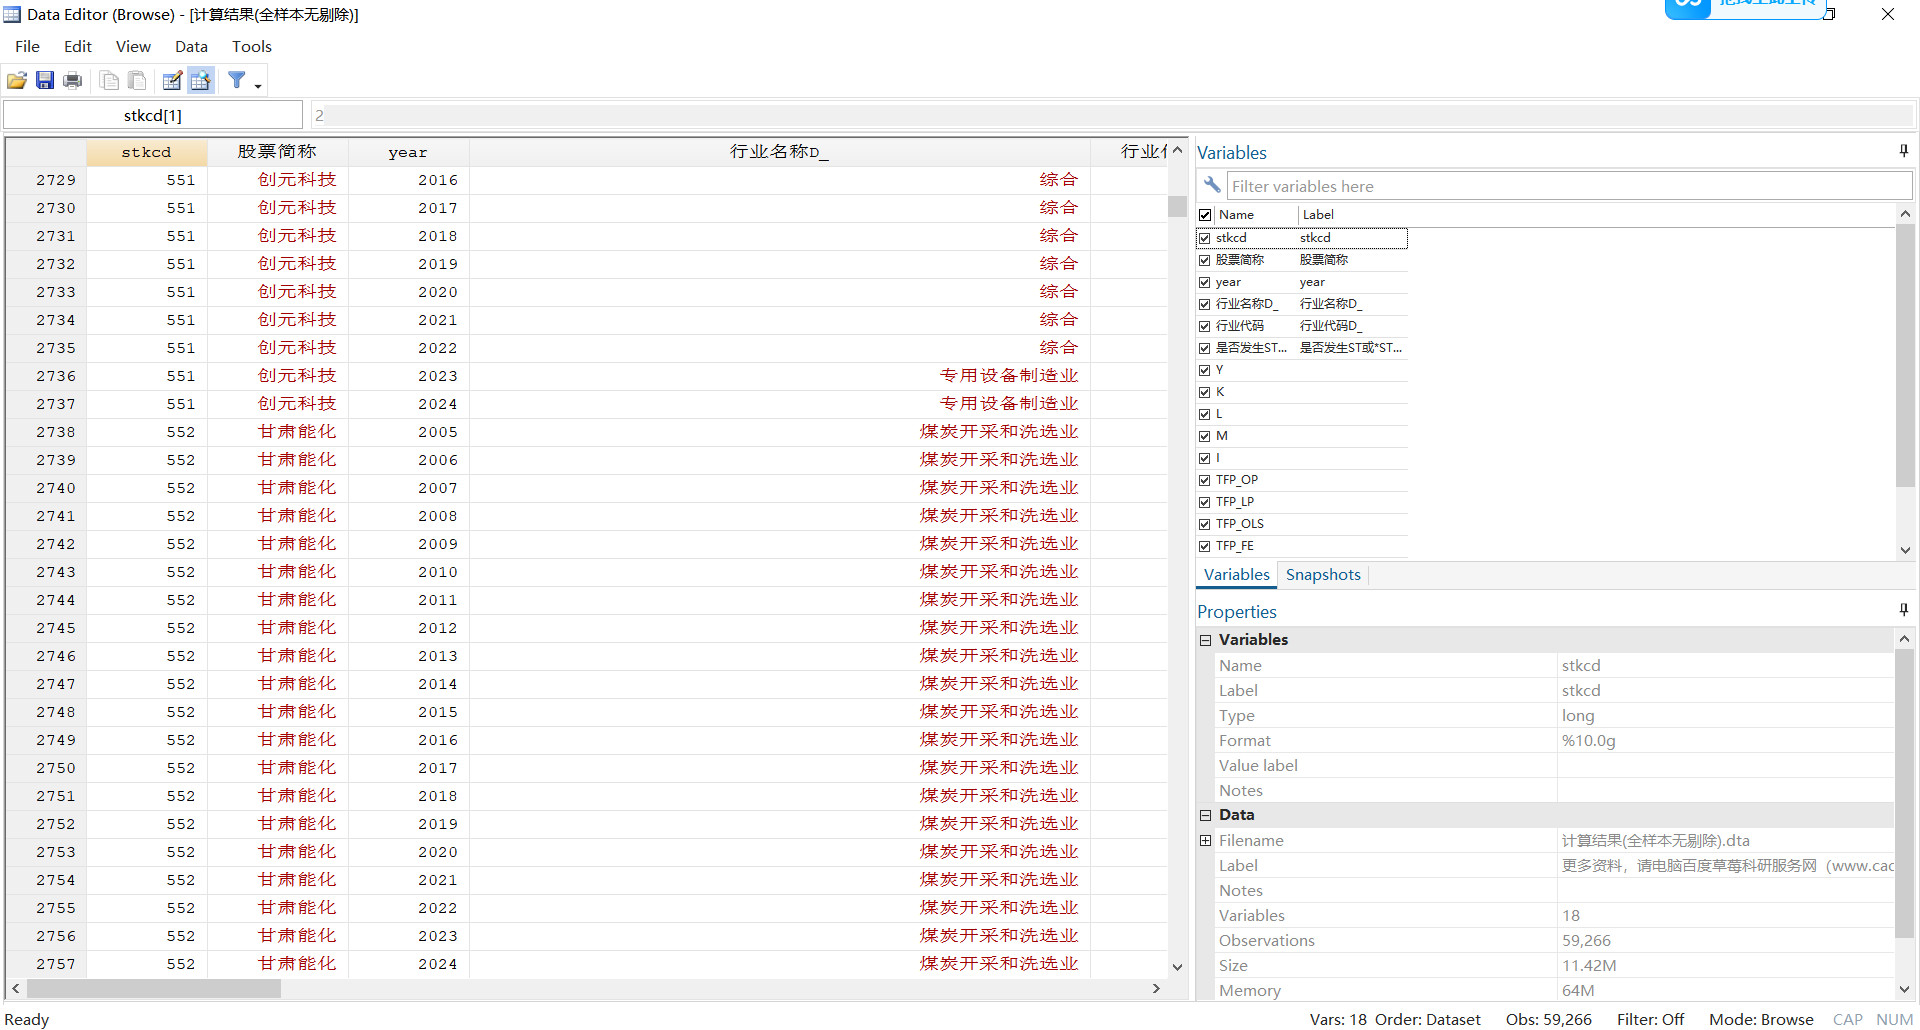Open the filter funnel dropdown arrow
This screenshot has height=1030, width=1920.
pos(258,85)
